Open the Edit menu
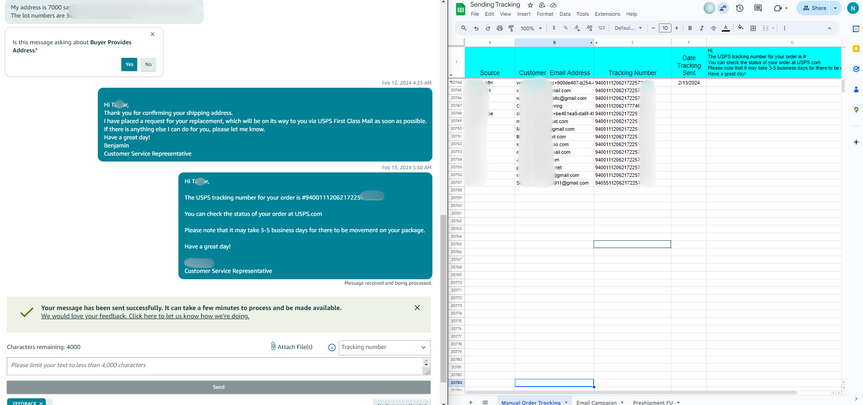The height and width of the screenshot is (405, 863). point(489,14)
